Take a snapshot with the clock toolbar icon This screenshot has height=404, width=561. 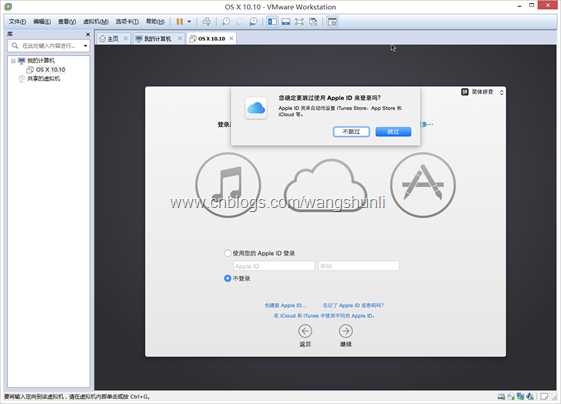[226, 21]
